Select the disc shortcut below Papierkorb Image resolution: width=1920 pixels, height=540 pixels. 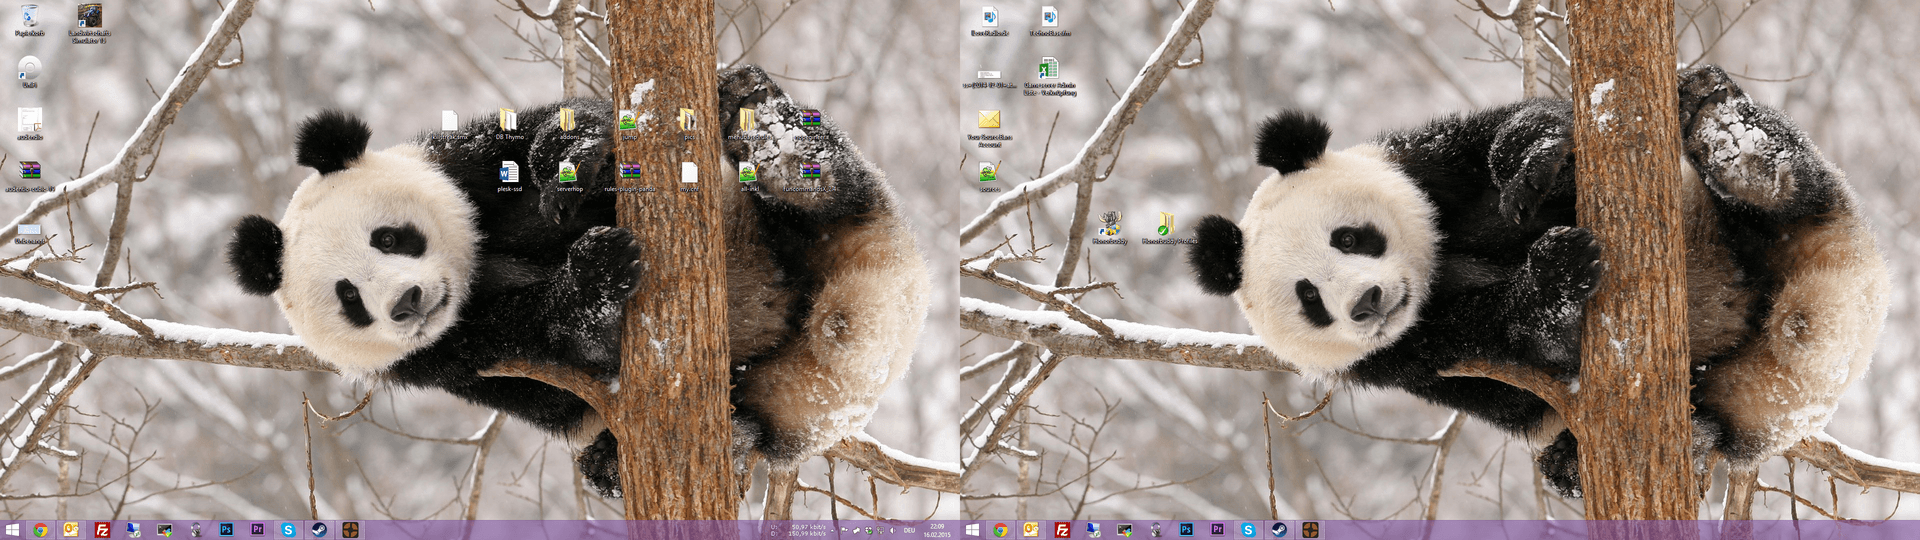(x=30, y=72)
